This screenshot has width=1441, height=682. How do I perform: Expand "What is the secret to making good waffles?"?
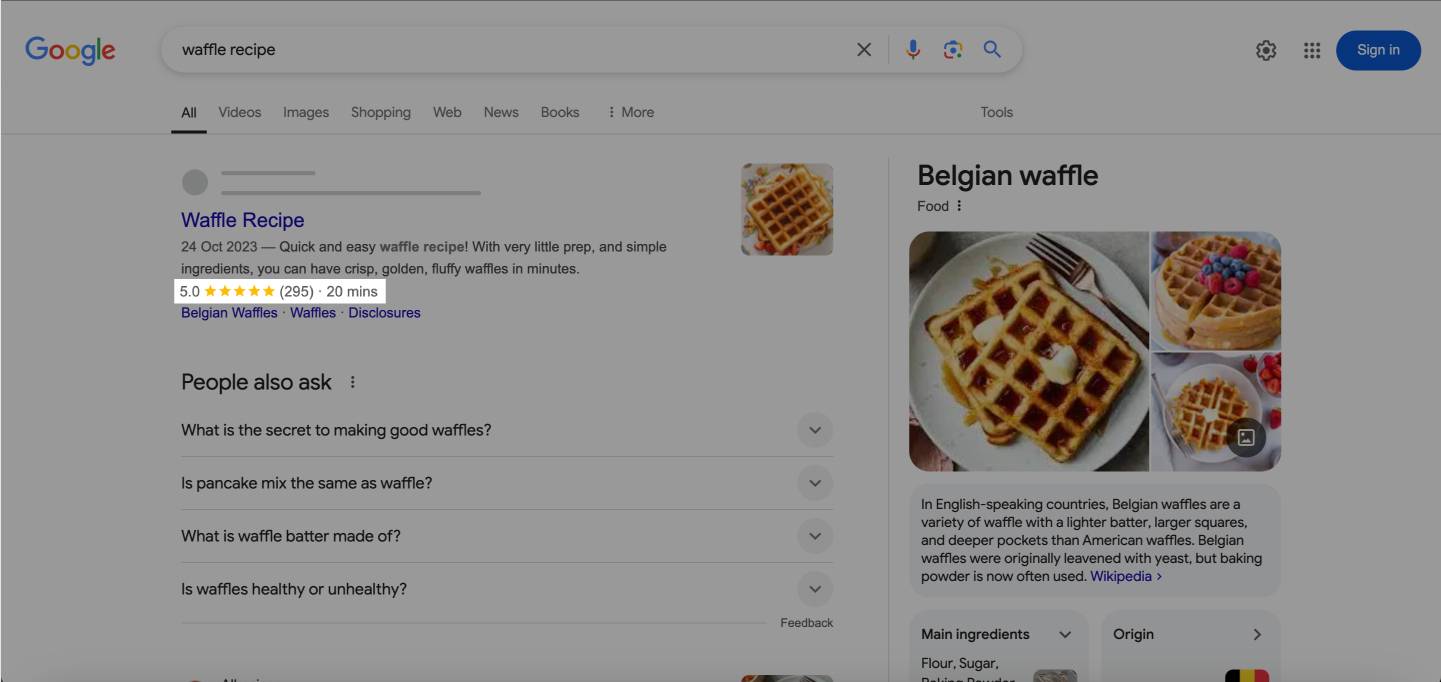[x=814, y=430]
